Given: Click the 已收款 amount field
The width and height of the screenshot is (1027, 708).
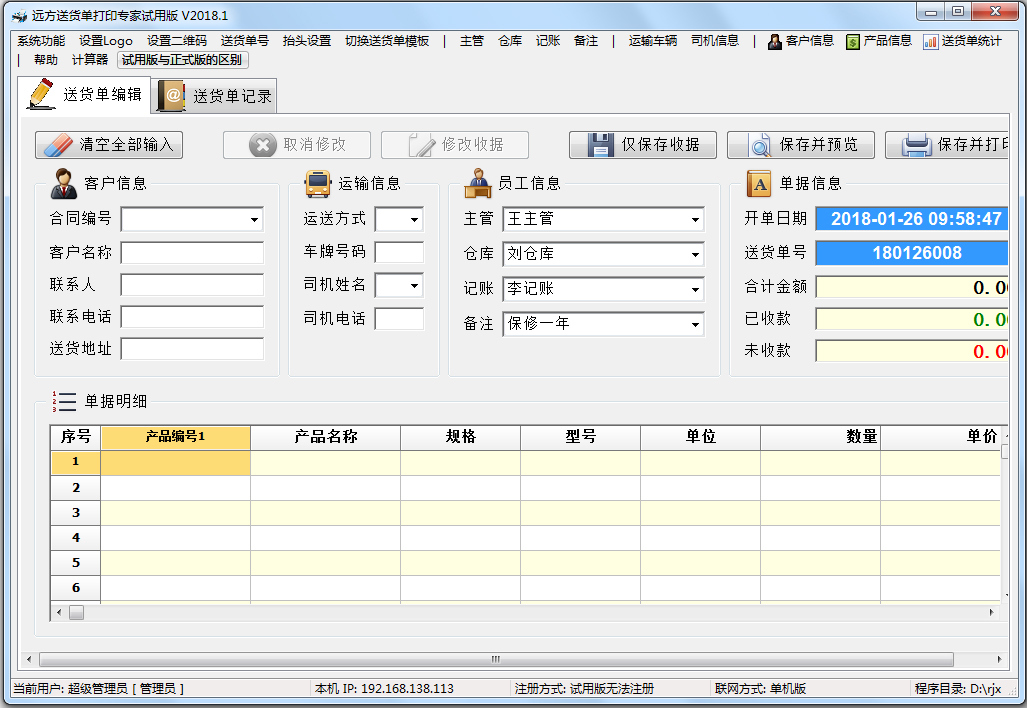Looking at the screenshot, I should tap(911, 319).
